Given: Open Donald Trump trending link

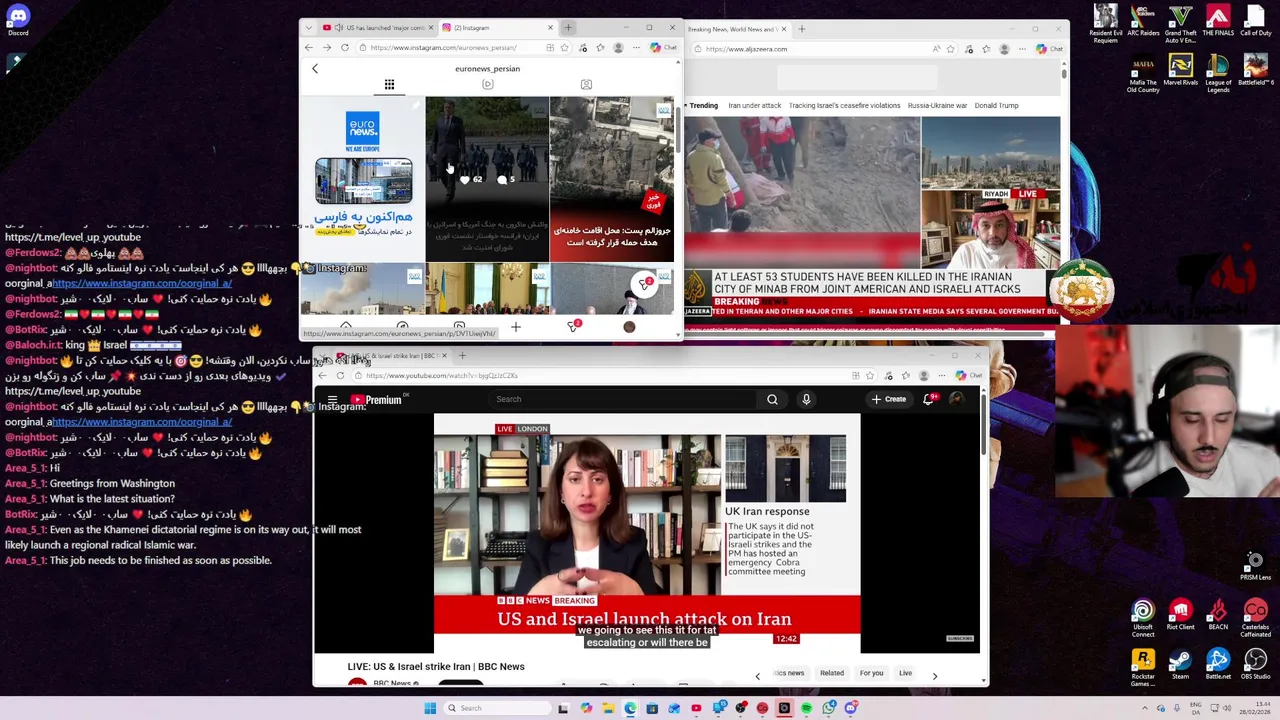Looking at the screenshot, I should point(996,105).
